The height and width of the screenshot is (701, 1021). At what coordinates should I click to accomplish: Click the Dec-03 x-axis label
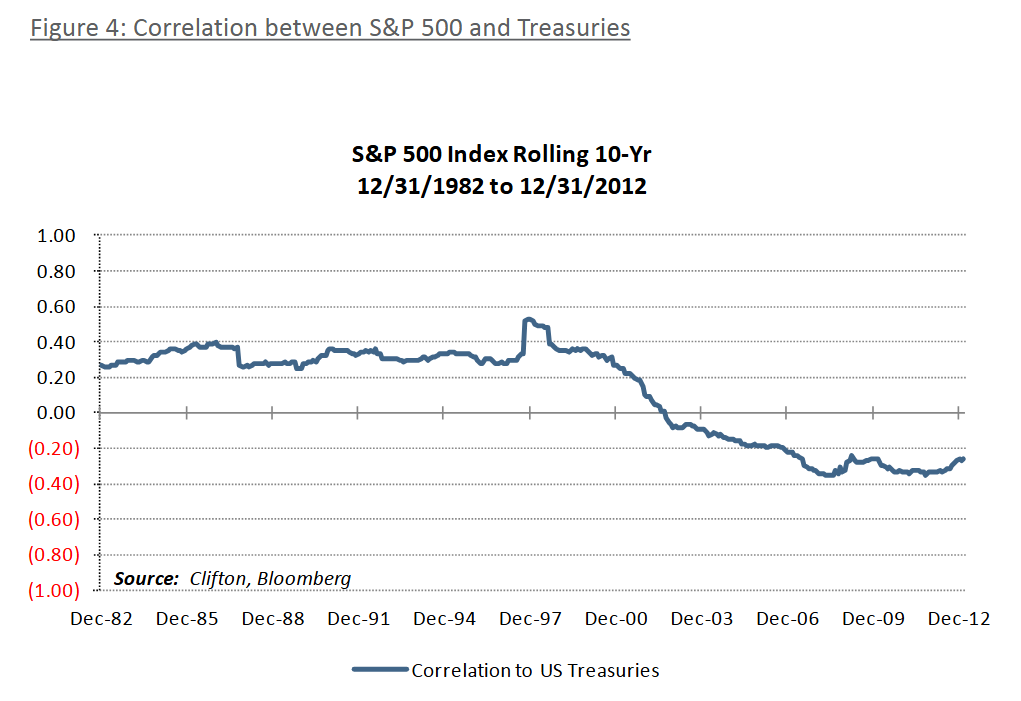click(703, 619)
